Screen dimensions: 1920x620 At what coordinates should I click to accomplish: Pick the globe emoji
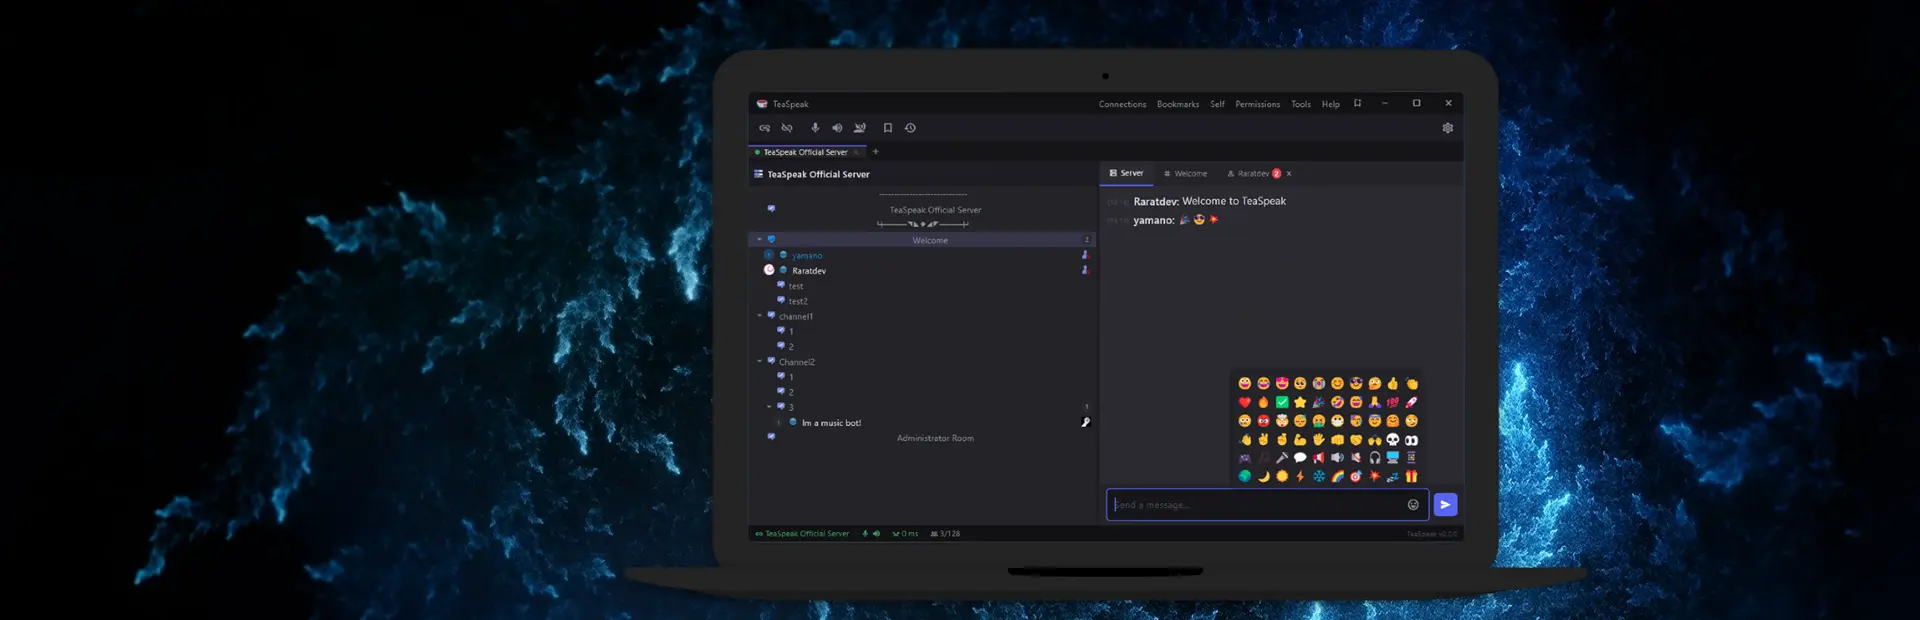coord(1244,476)
